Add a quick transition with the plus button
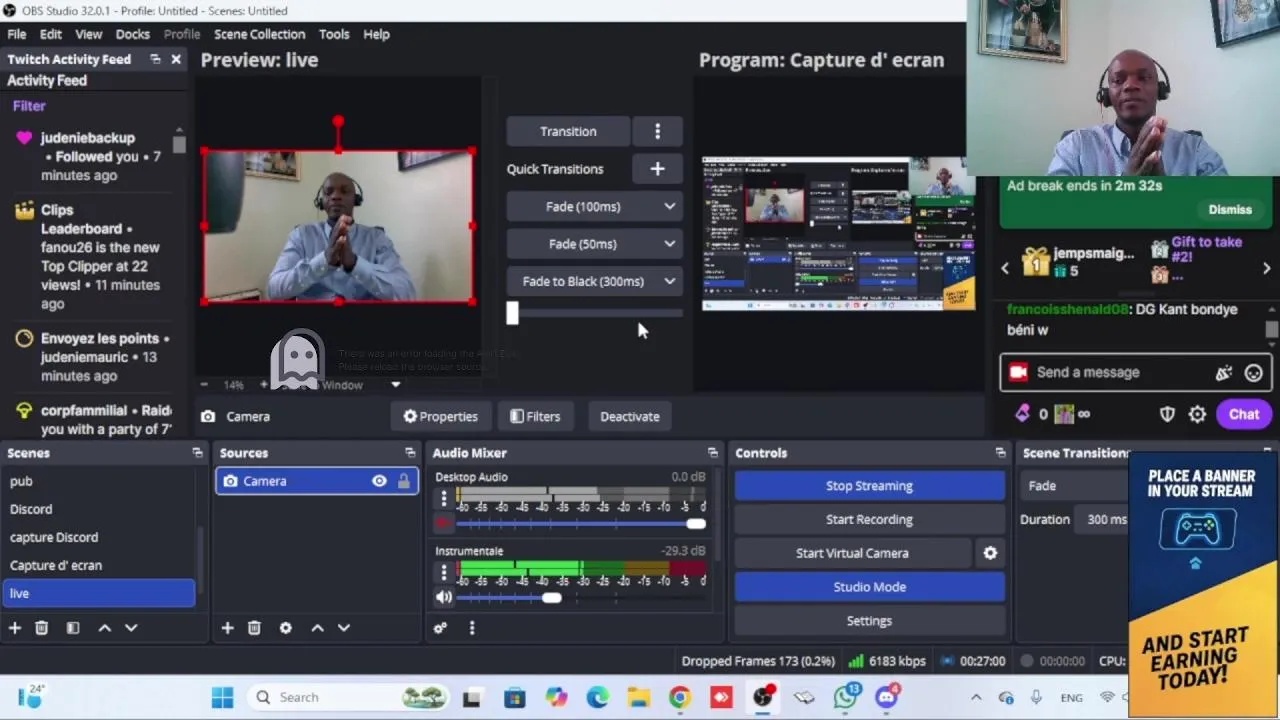1280x720 pixels. coord(657,169)
